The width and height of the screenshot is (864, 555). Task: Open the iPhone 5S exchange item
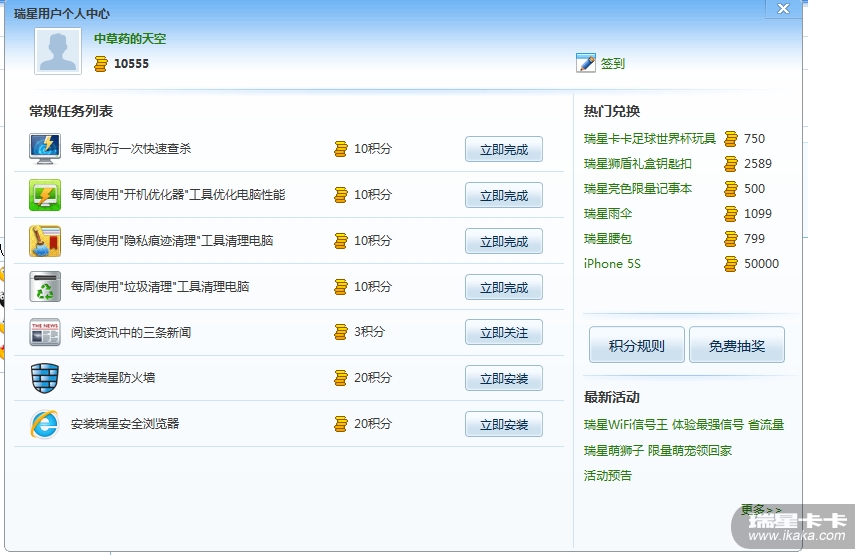coord(612,263)
